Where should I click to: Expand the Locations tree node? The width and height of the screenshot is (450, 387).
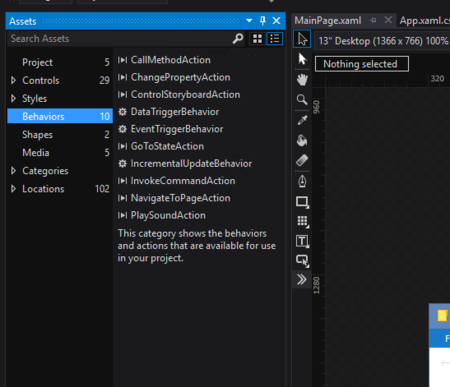click(x=13, y=189)
